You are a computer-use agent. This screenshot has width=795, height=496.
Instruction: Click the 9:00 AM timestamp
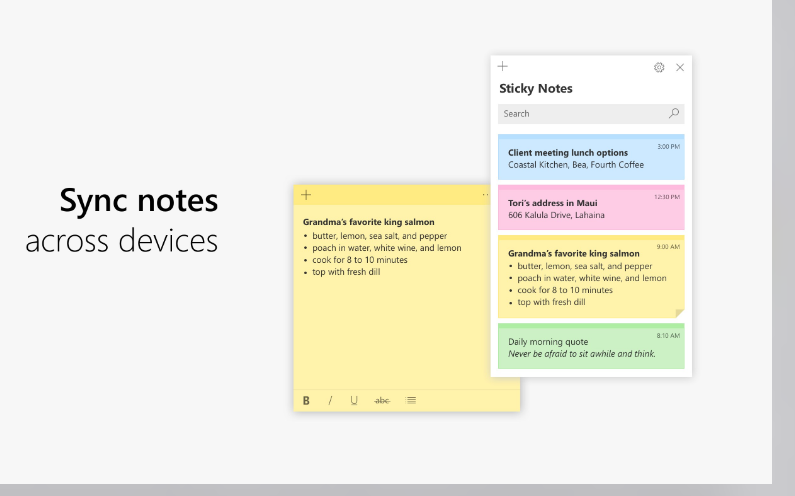(668, 247)
